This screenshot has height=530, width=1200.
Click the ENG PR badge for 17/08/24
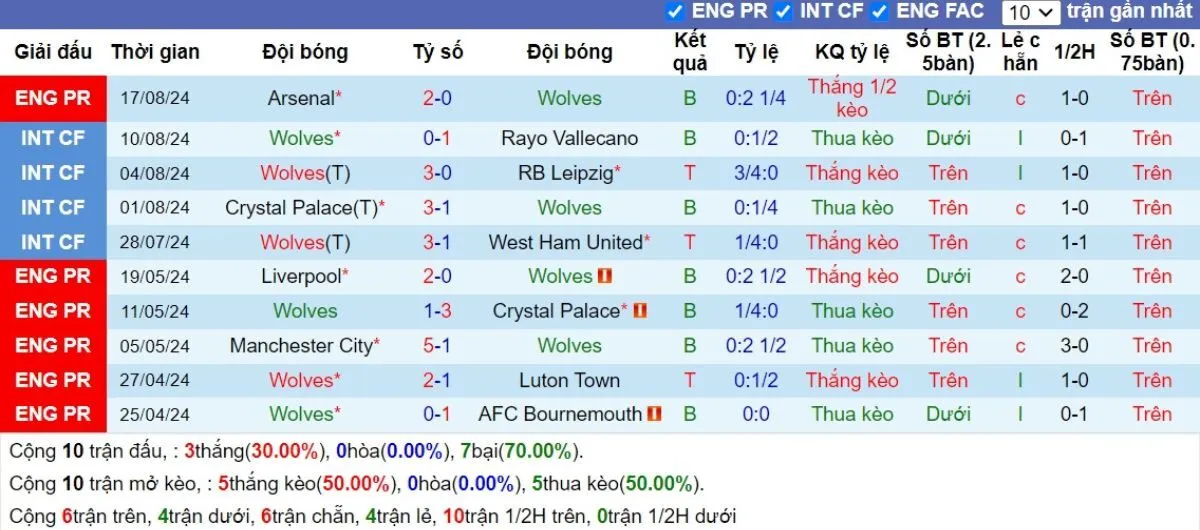(53, 98)
